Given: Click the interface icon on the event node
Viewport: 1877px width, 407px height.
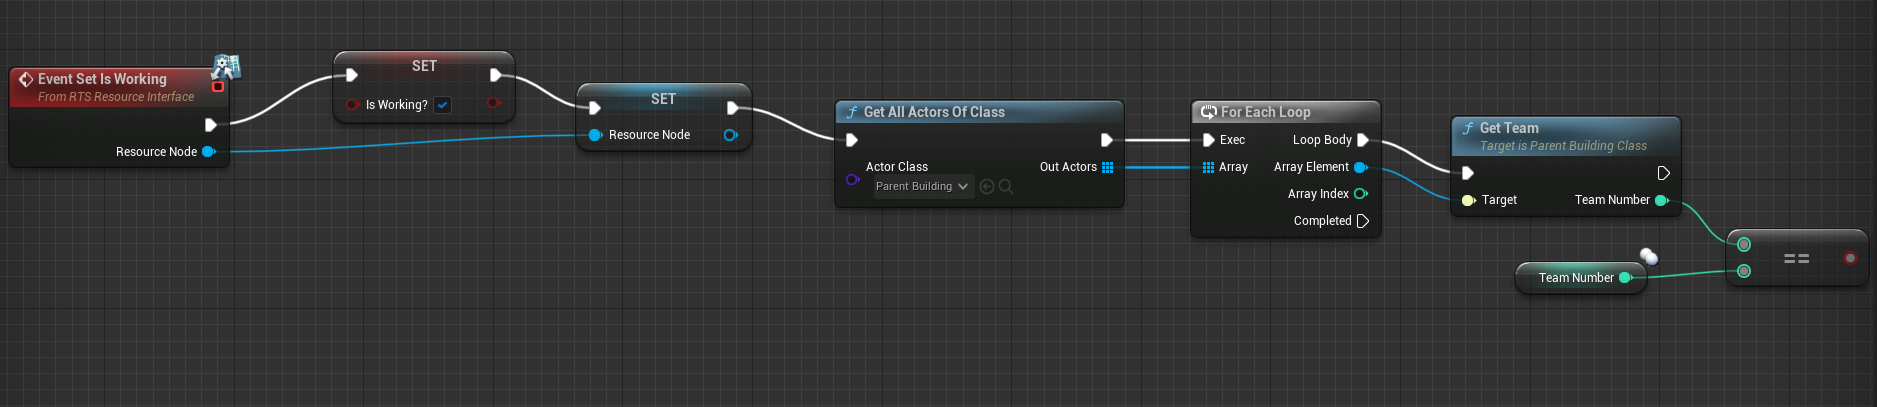Looking at the screenshot, I should (226, 67).
